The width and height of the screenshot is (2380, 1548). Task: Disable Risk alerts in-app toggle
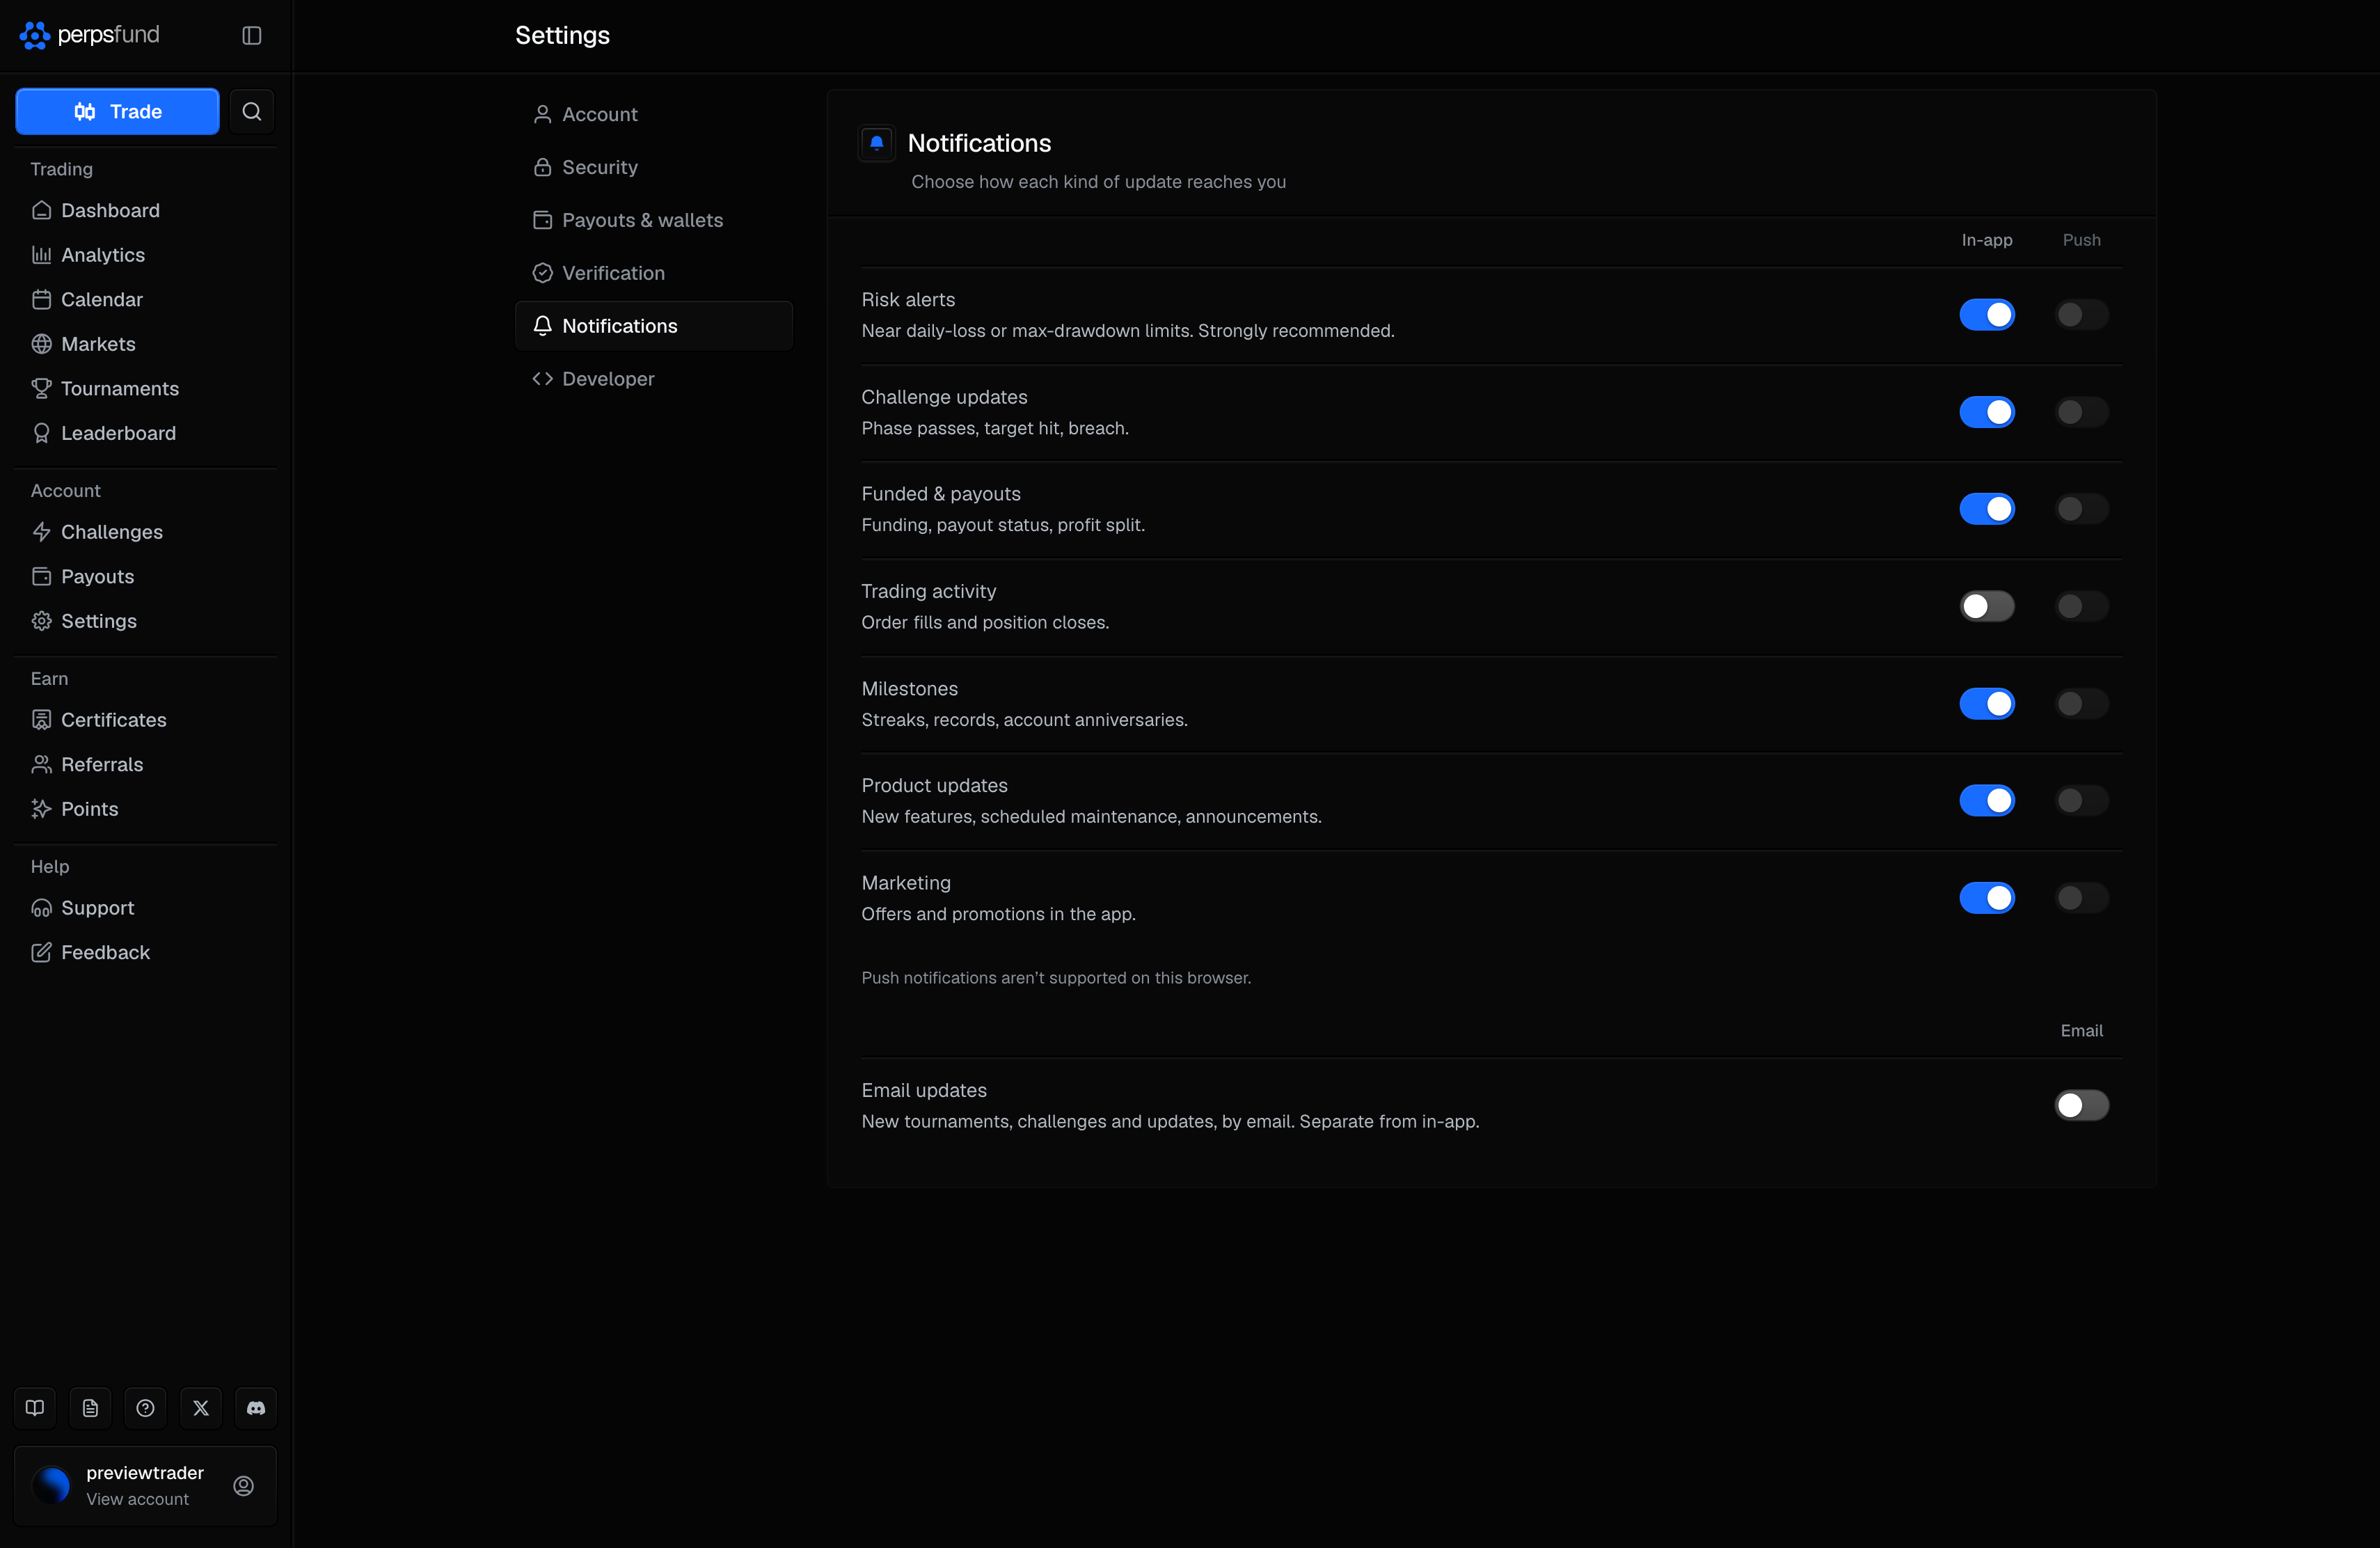1986,315
